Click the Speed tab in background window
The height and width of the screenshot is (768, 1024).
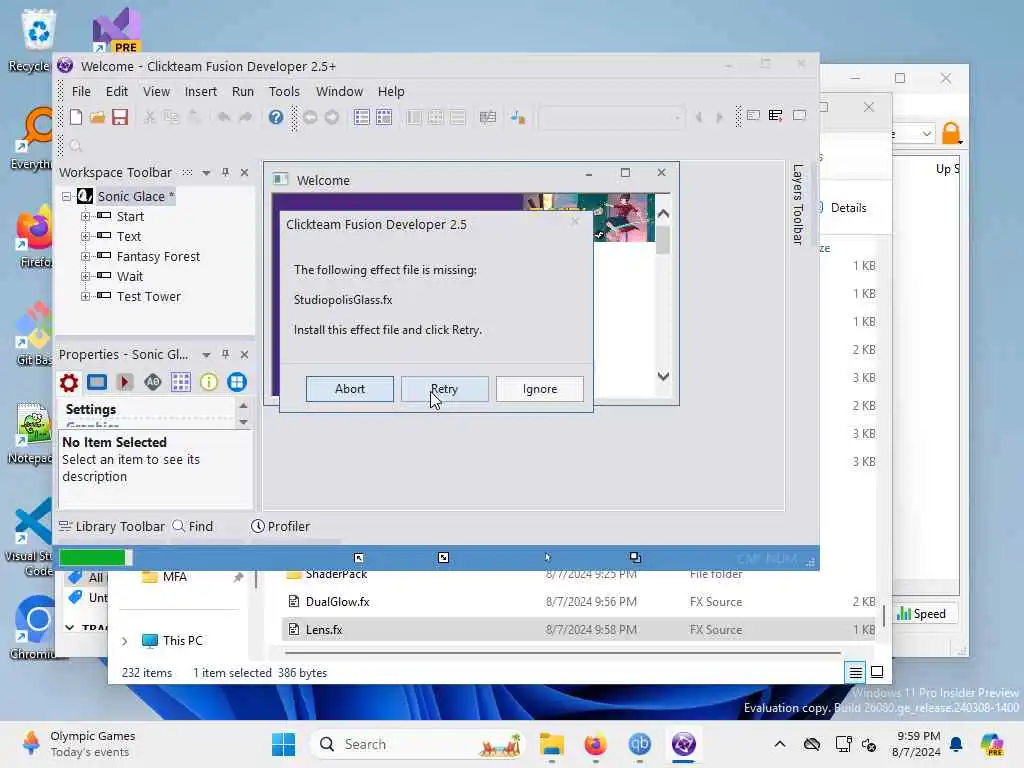pyautogui.click(x=921, y=614)
